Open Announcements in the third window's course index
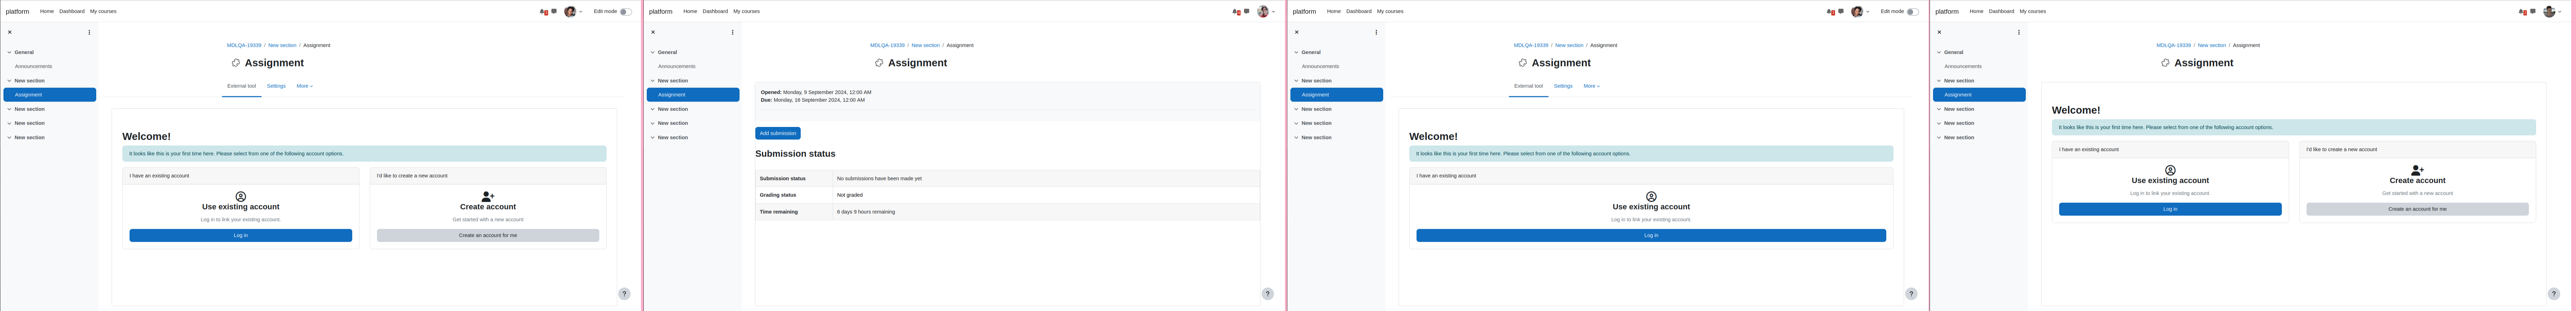2576x311 pixels. coord(1320,66)
